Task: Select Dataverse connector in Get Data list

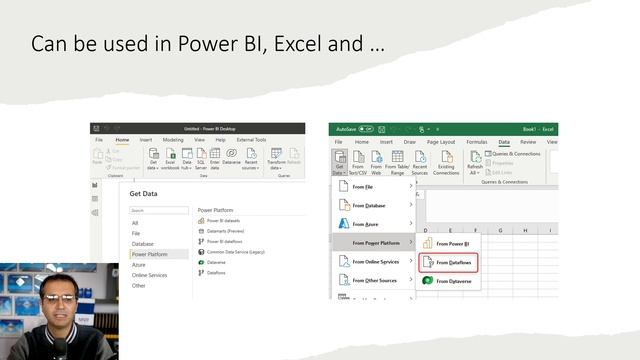Action: point(211,262)
